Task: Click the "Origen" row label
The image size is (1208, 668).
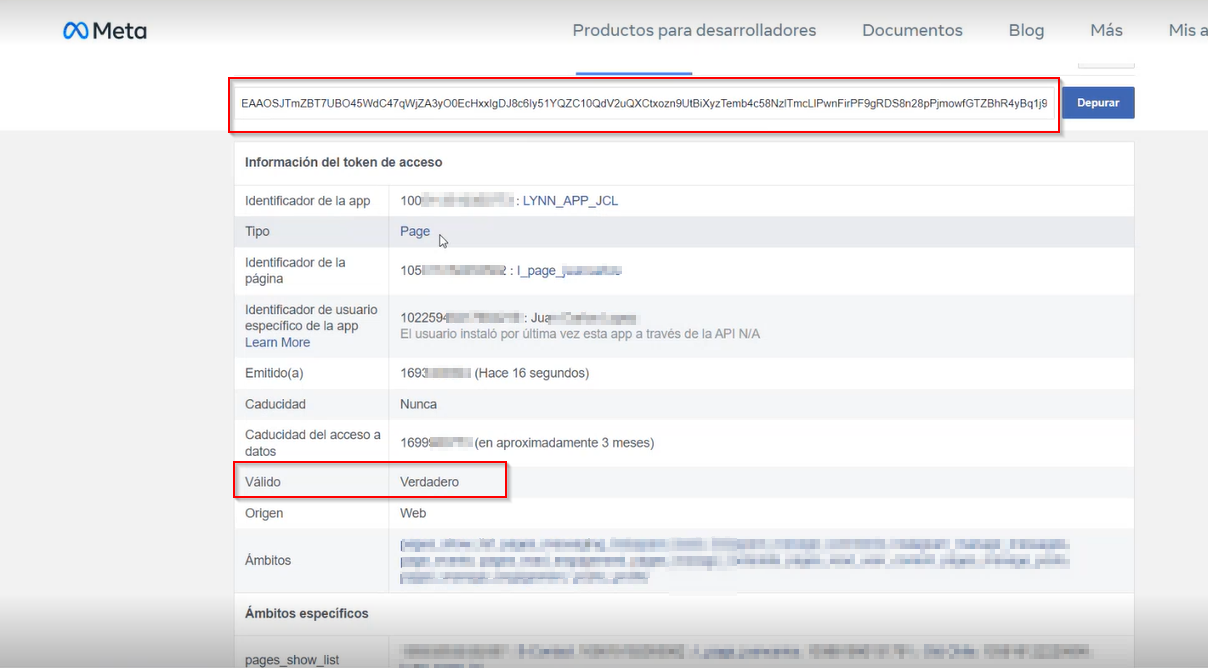Action: coord(264,513)
